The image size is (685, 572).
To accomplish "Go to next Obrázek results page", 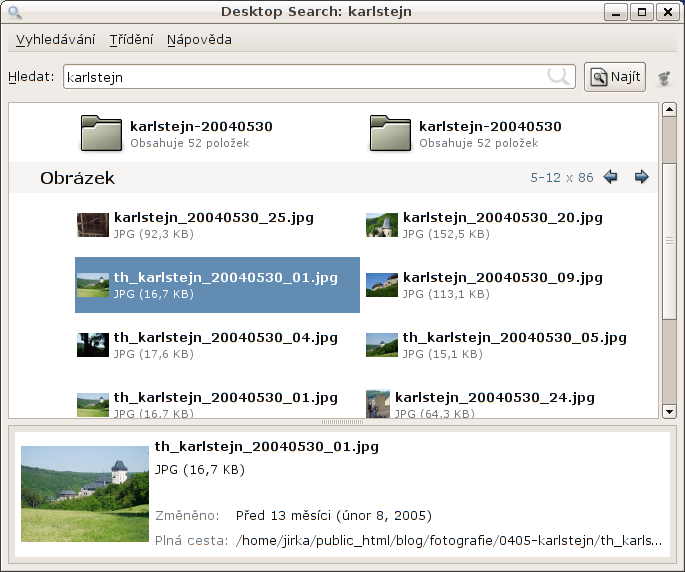I will 641,177.
